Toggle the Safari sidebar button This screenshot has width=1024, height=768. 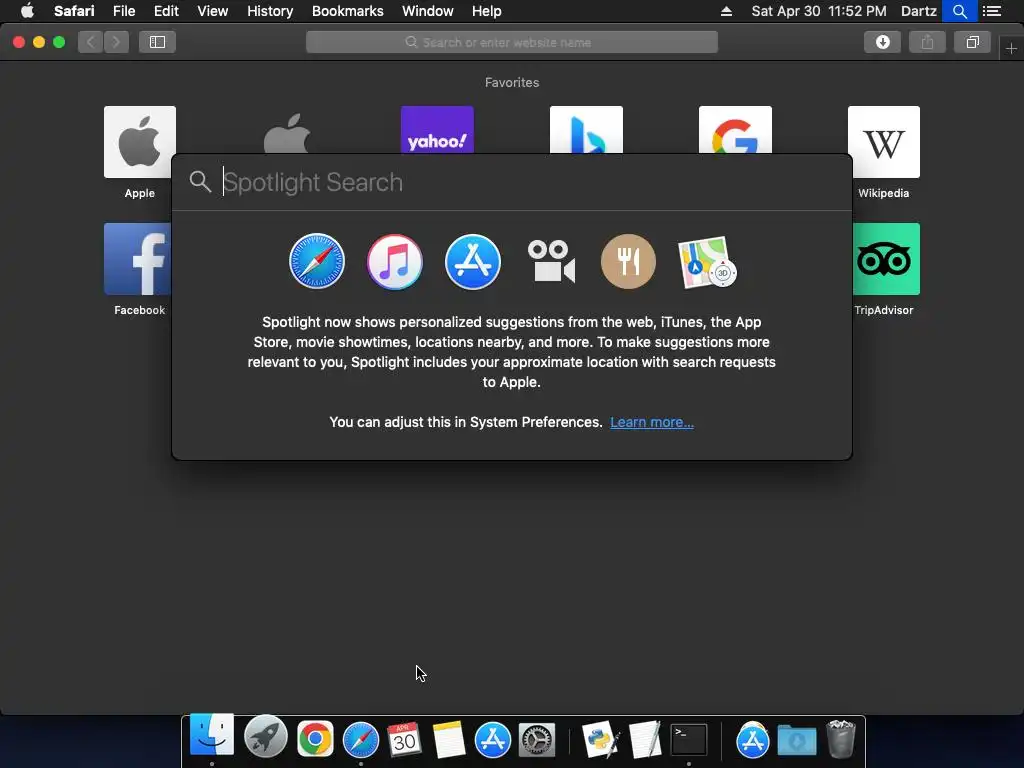coord(157,42)
